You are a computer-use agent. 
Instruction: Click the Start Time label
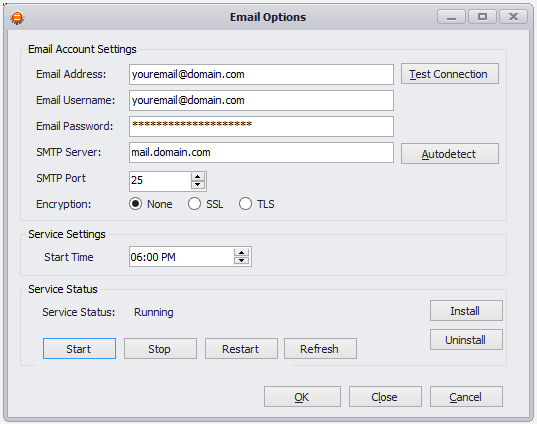pyautogui.click(x=68, y=257)
